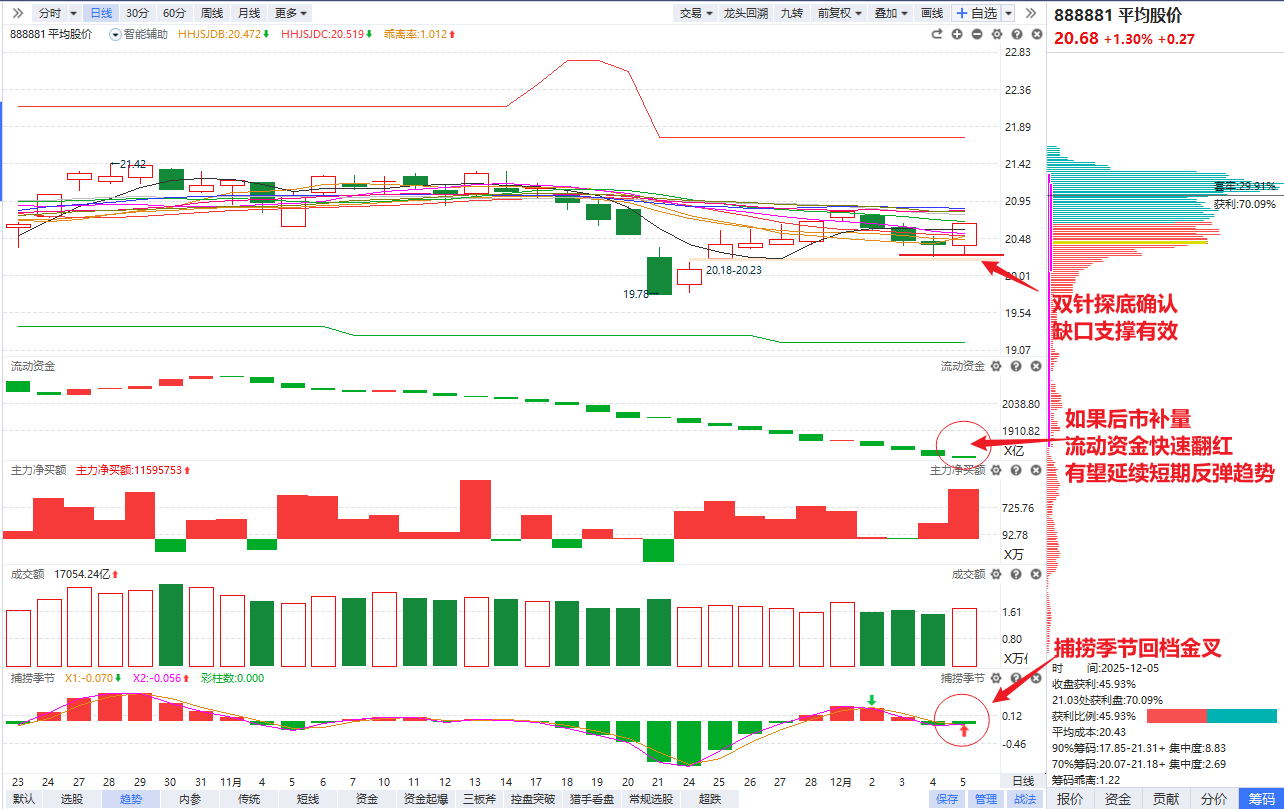This screenshot has height=809, width=1284.
Task: Click the help icon of main chart
Action: 1016,34
